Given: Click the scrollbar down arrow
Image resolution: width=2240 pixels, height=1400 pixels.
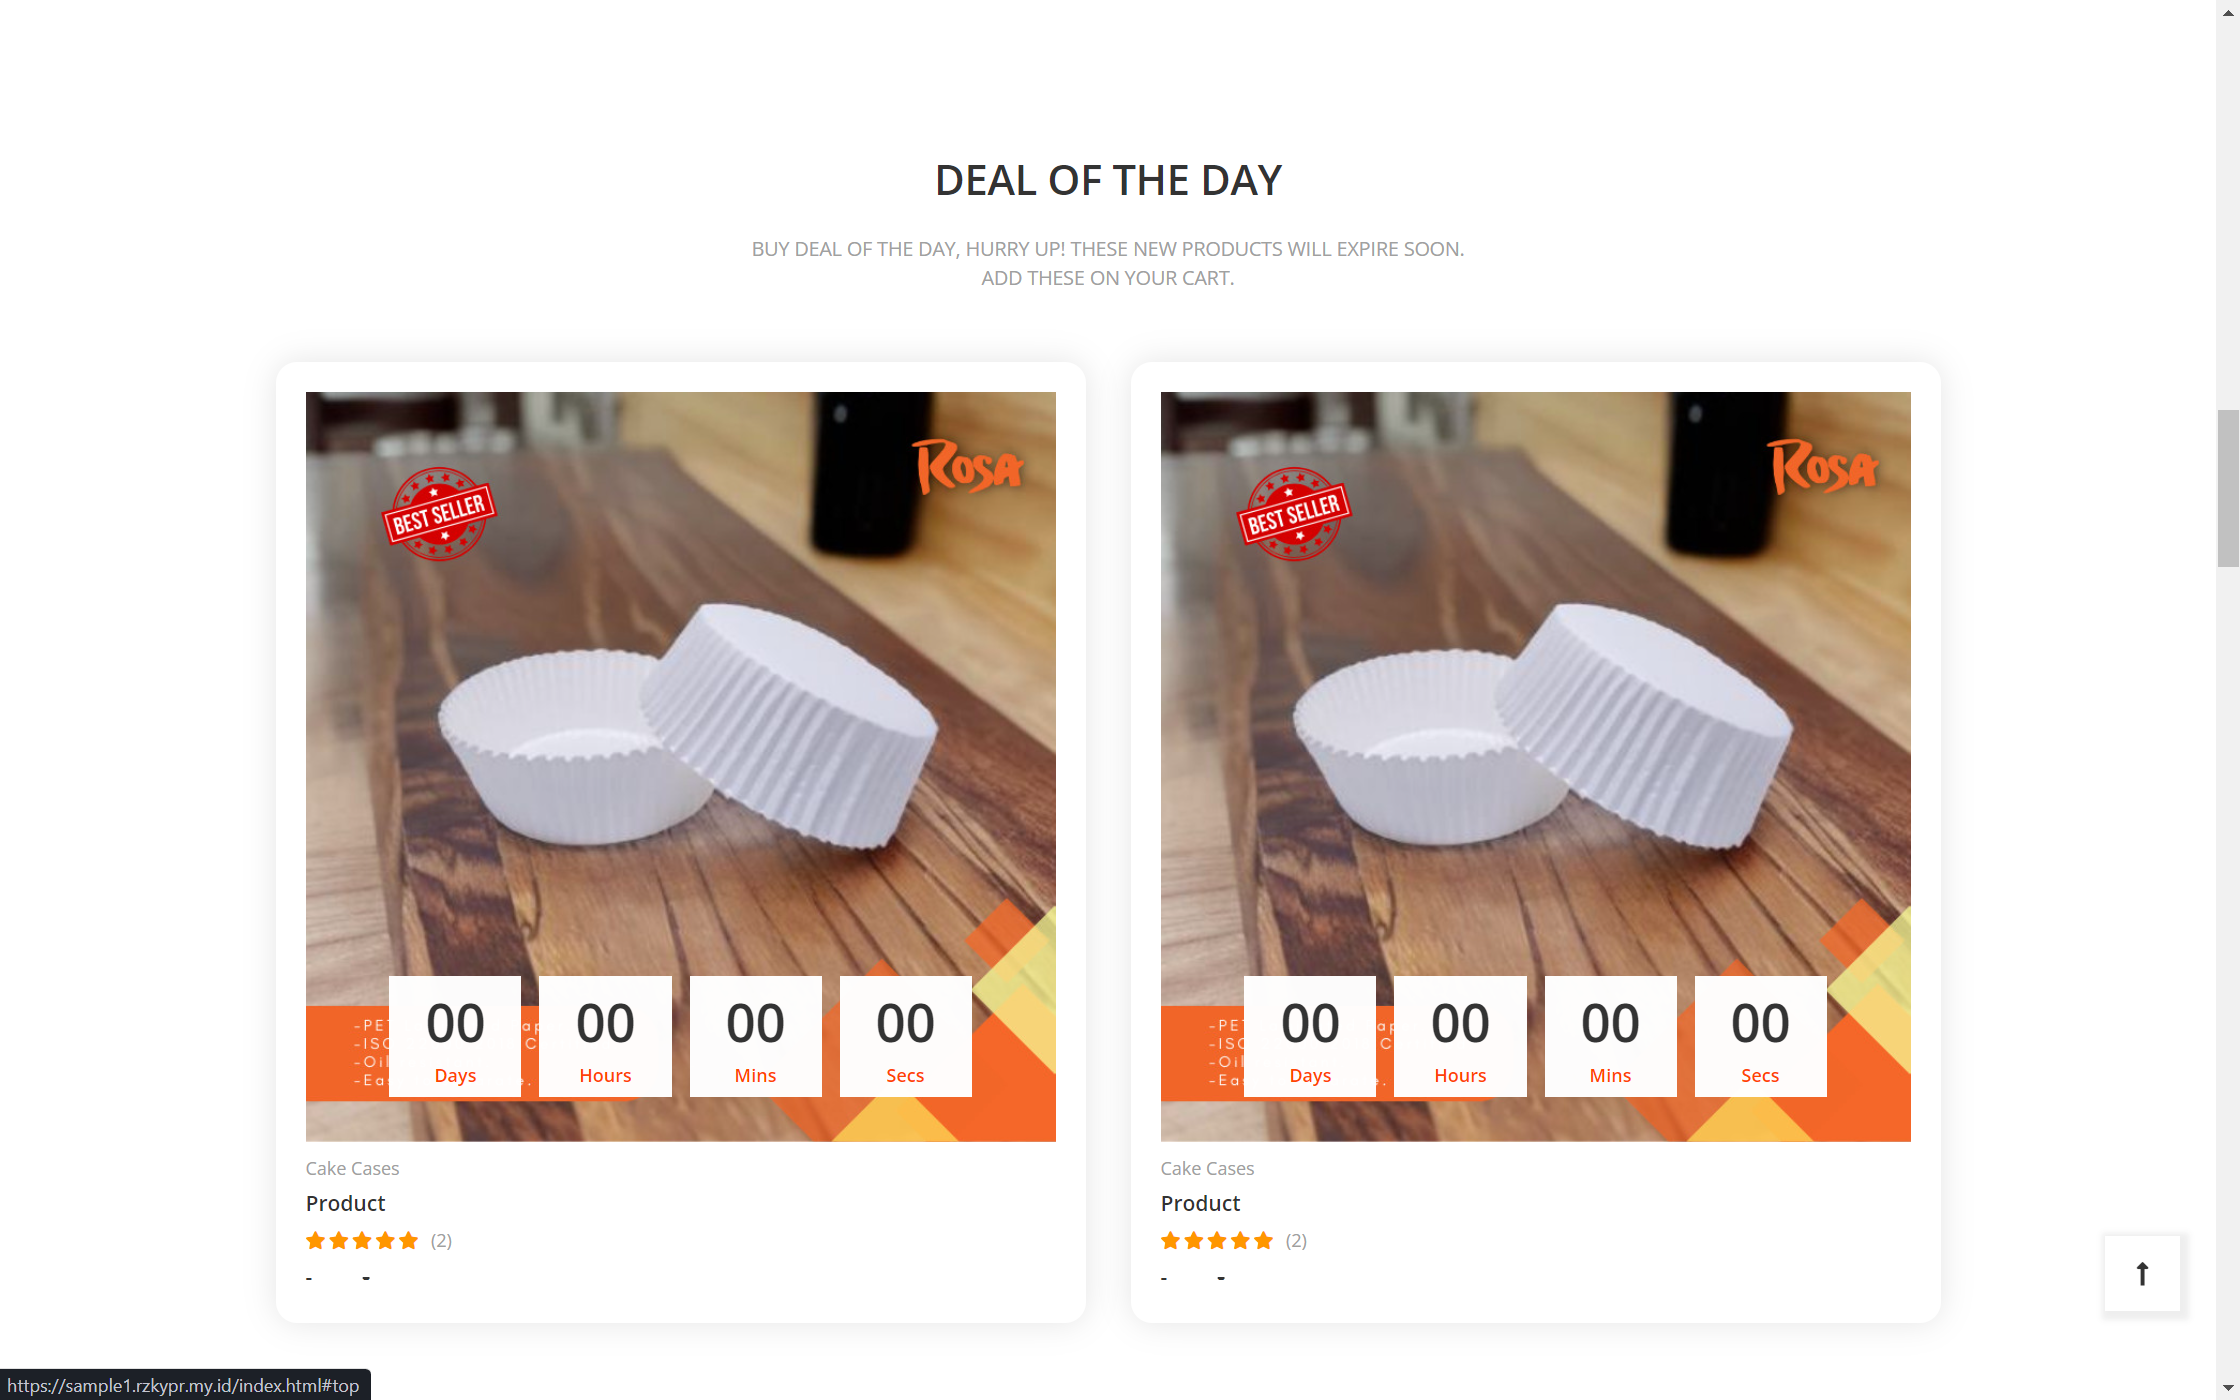Looking at the screenshot, I should (x=2228, y=1388).
